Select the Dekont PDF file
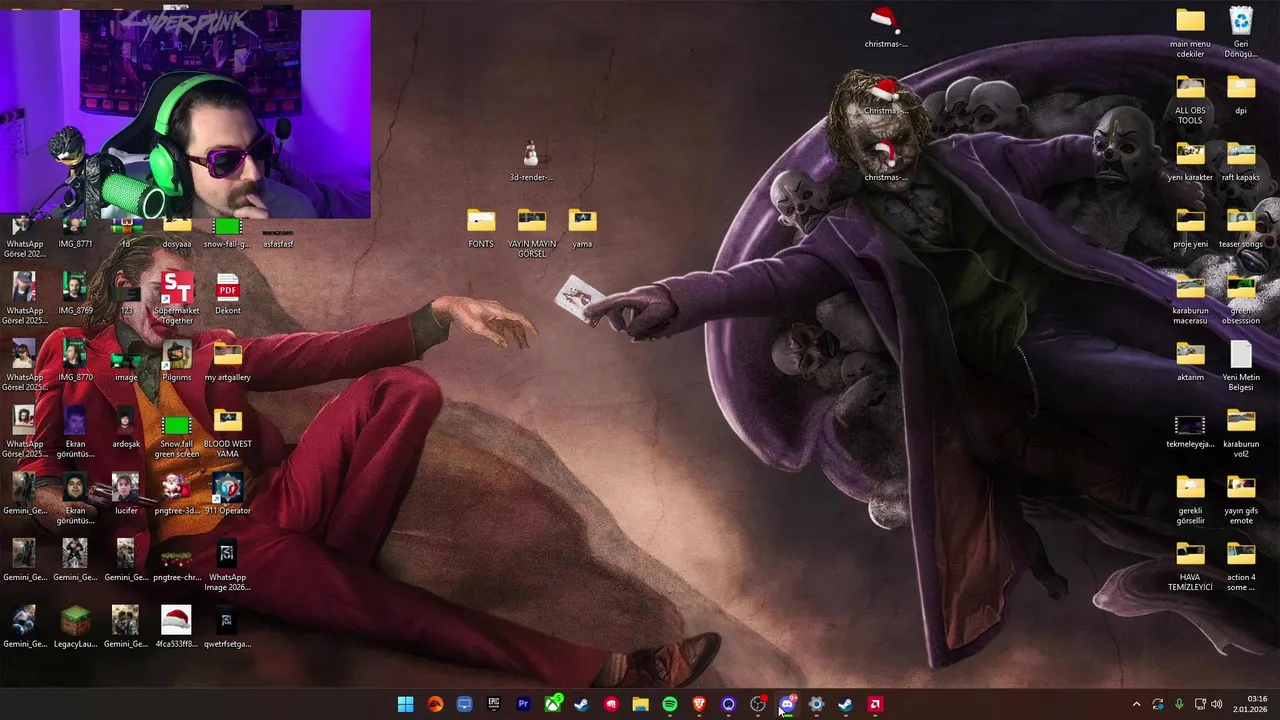 [227, 295]
